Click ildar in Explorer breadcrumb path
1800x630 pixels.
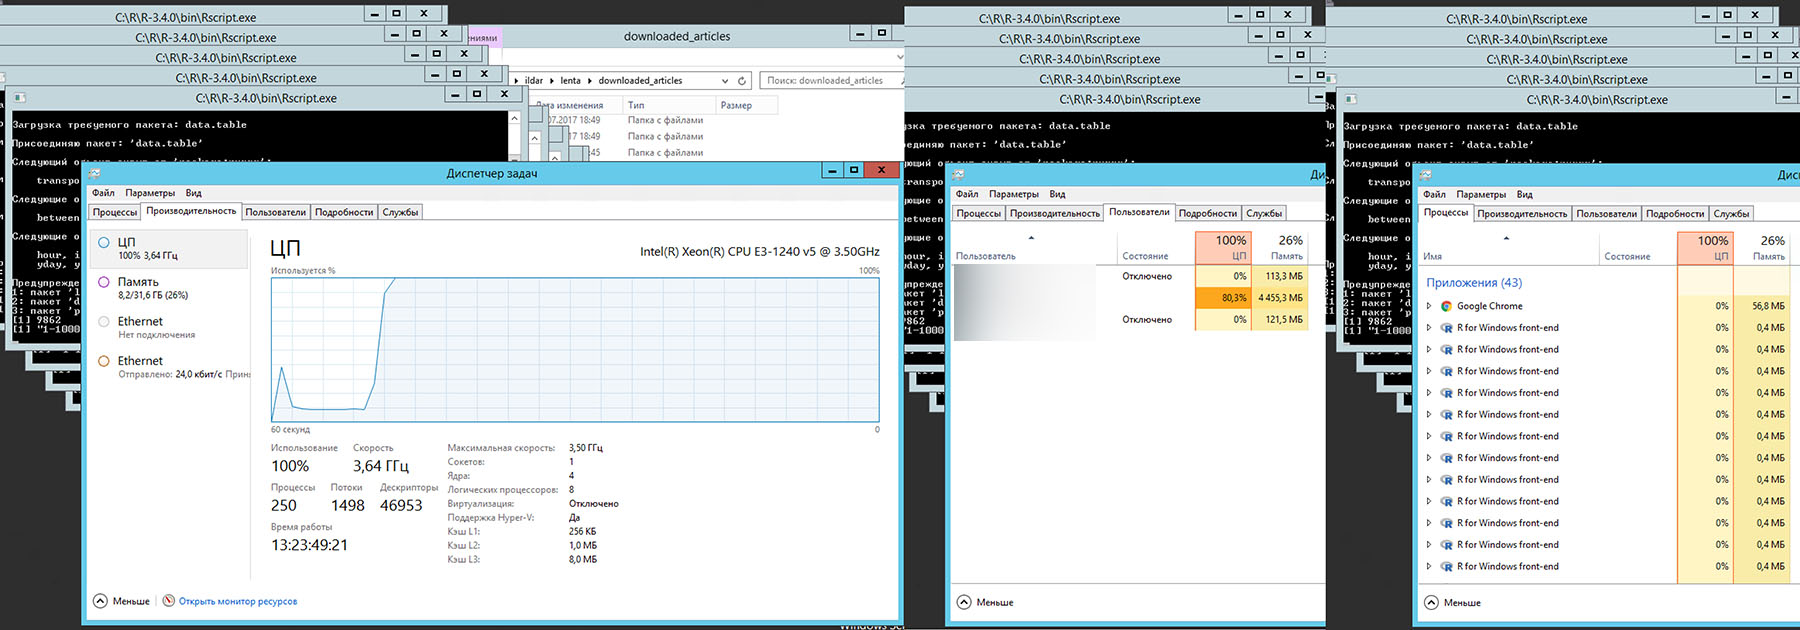click(534, 81)
